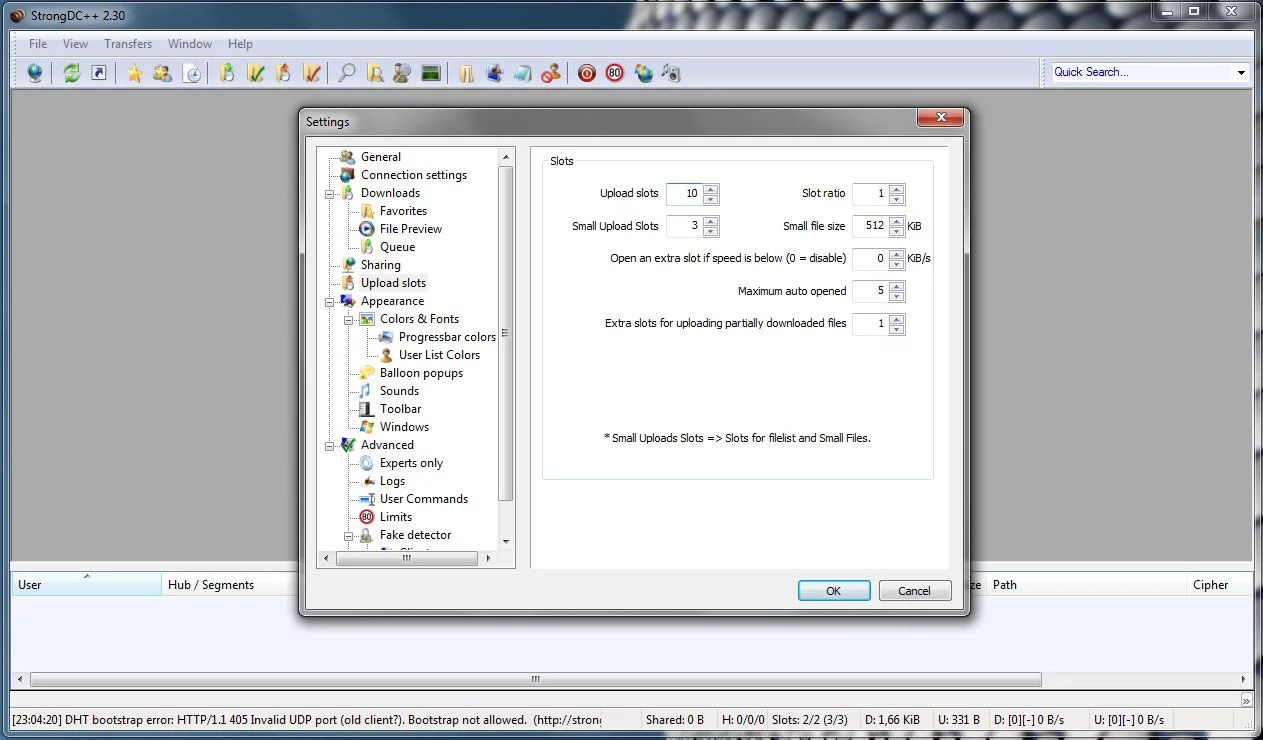This screenshot has height=740, width=1263.
Task: Toggle the 80 speed limiter toolbar icon
Action: pos(615,73)
